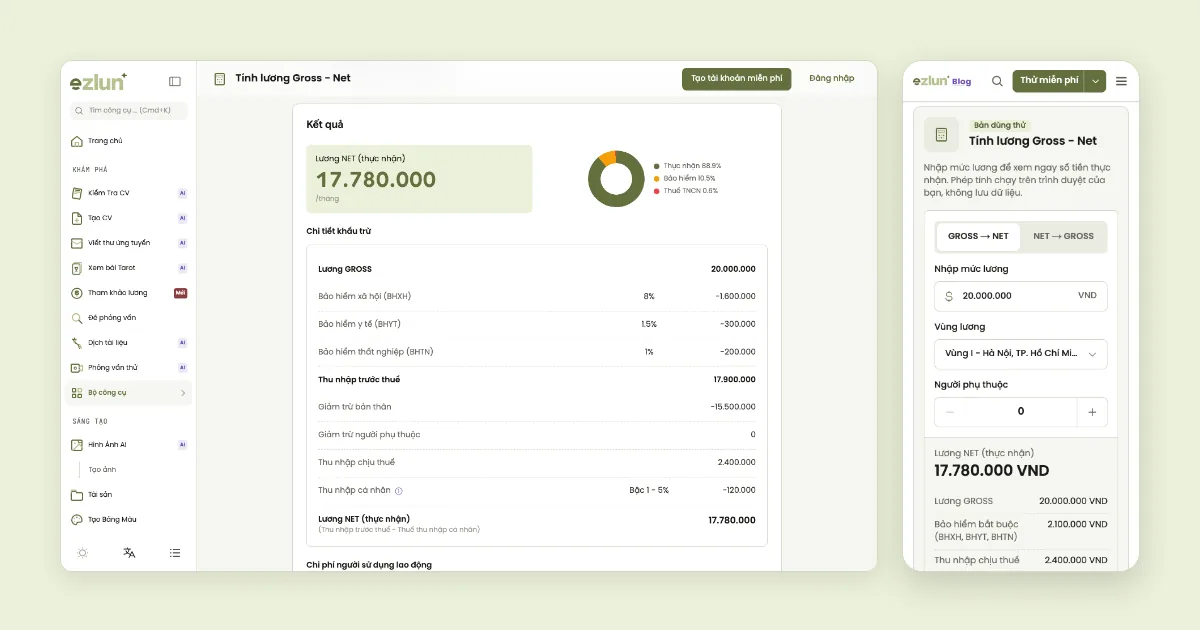Click the Bảo hiểm 10.5% legend entry
Screen dimensions: 1200x630
click(x=685, y=178)
